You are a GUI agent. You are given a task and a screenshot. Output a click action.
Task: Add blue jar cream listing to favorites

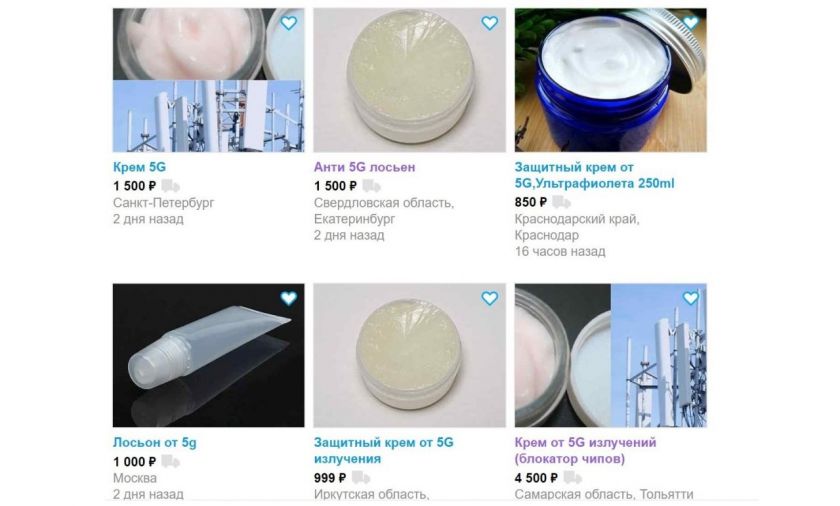(691, 23)
